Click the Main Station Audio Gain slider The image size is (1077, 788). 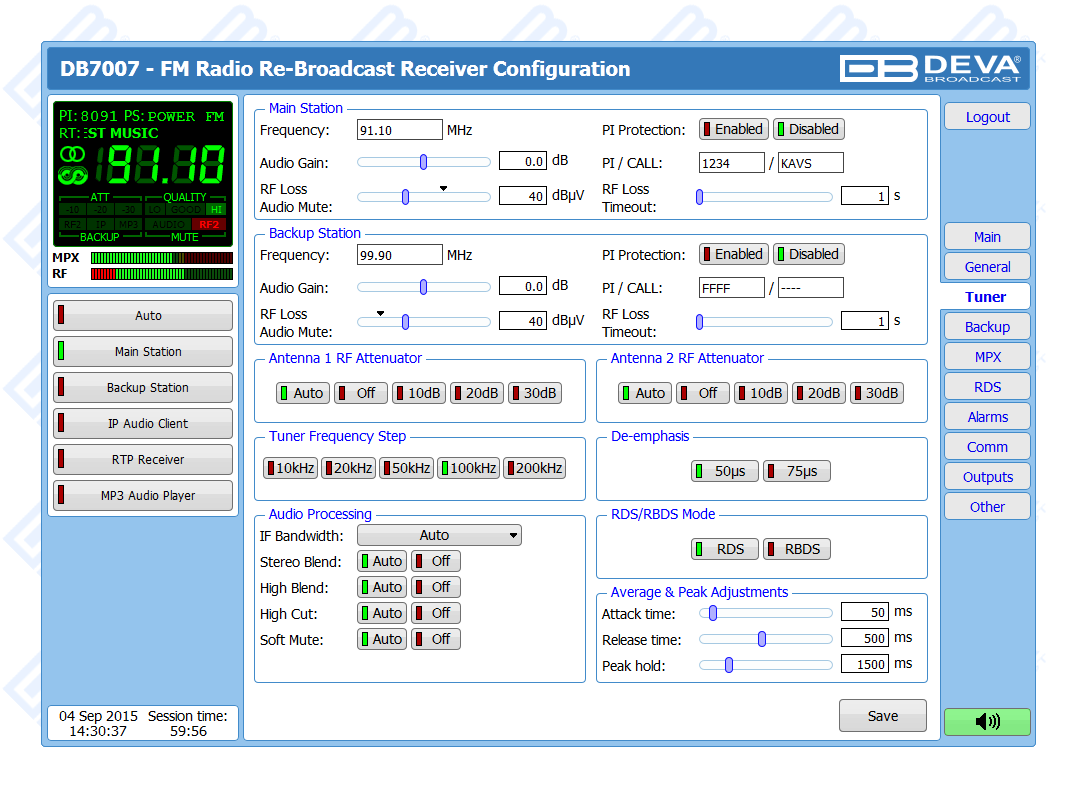[x=423, y=162]
